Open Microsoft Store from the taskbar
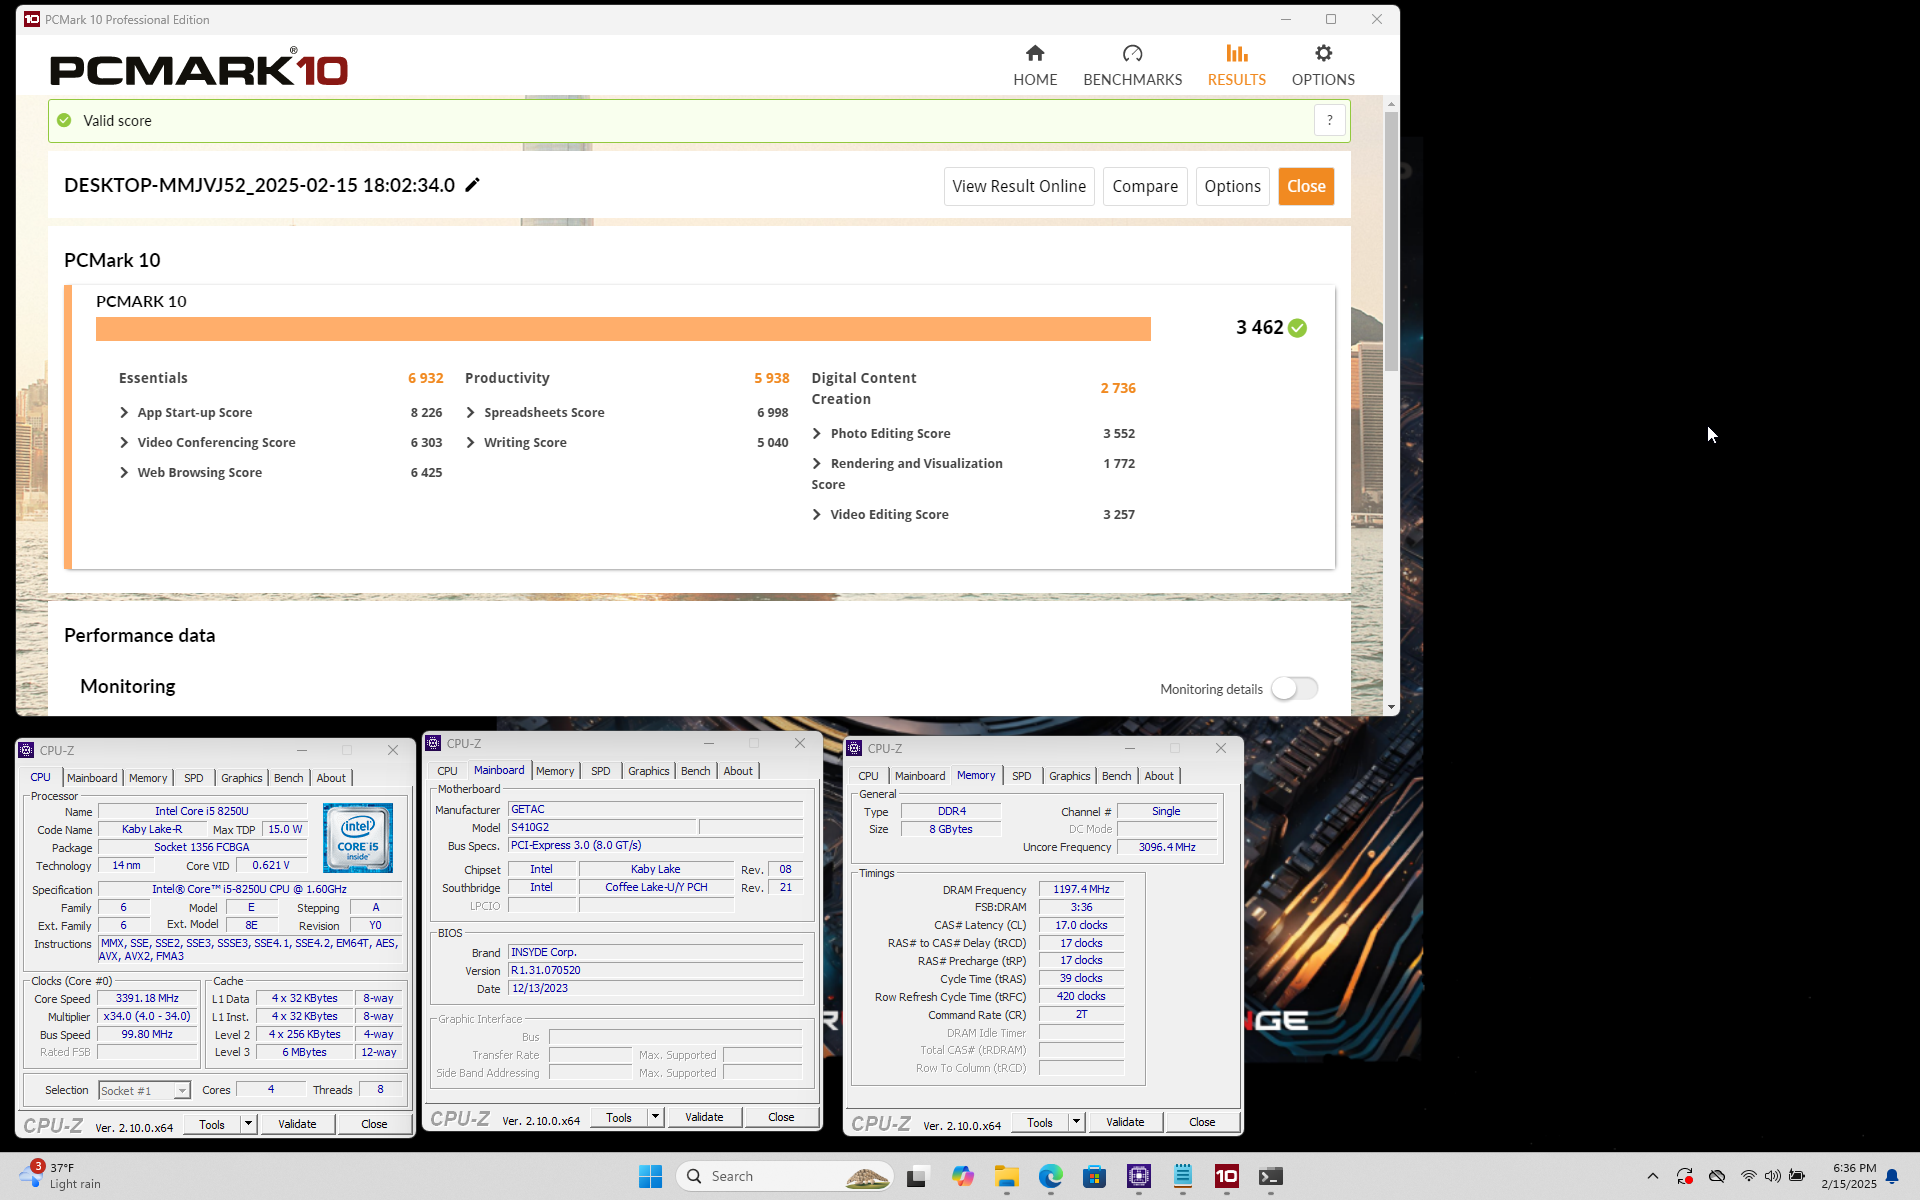 (x=1094, y=1176)
